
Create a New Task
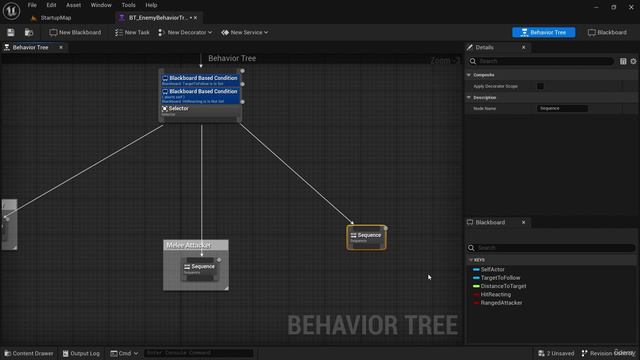click(132, 32)
